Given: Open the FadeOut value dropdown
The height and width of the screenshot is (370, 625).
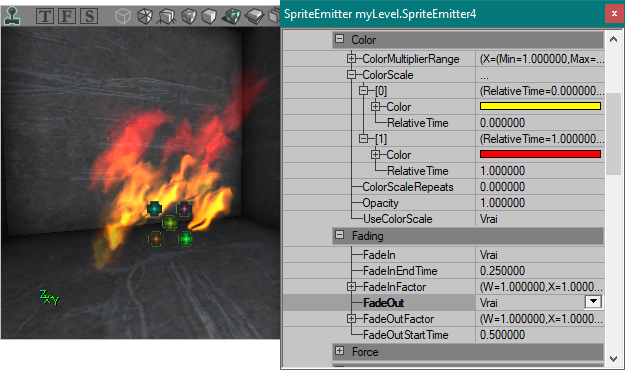Looking at the screenshot, I should tap(593, 302).
